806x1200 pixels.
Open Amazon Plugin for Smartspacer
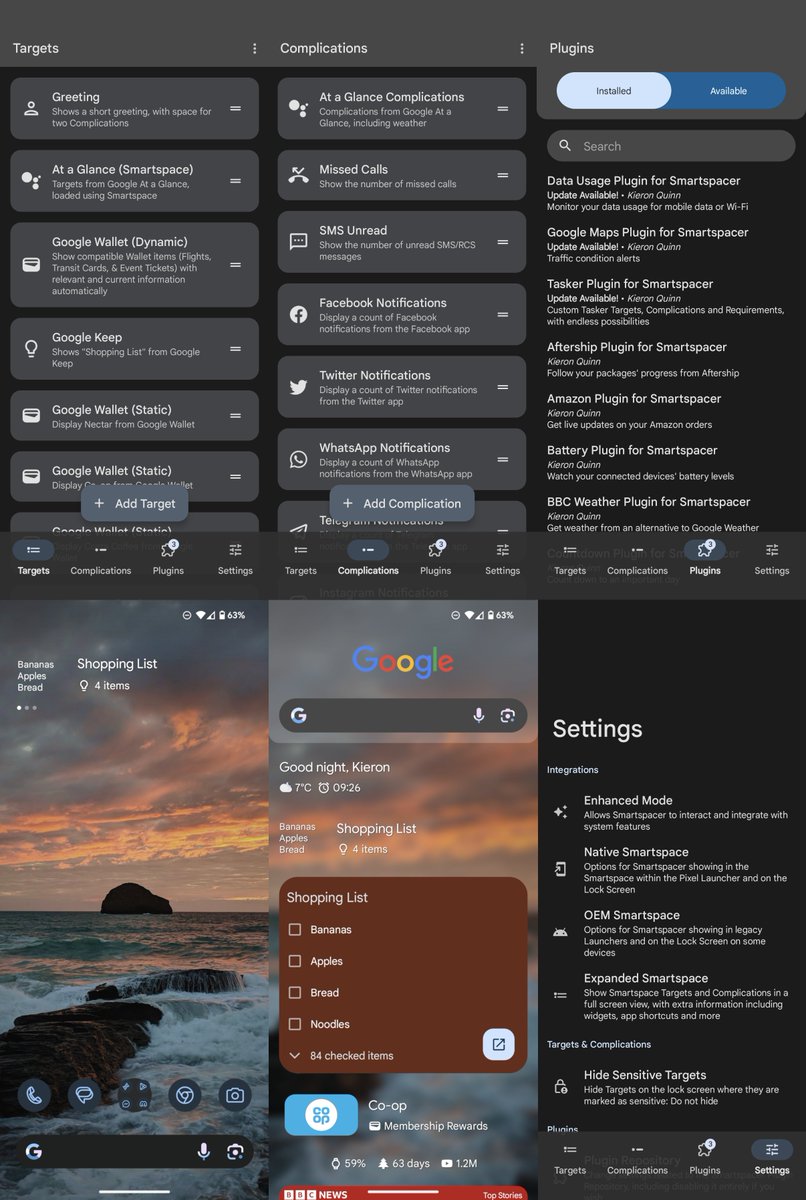pyautogui.click(x=672, y=411)
